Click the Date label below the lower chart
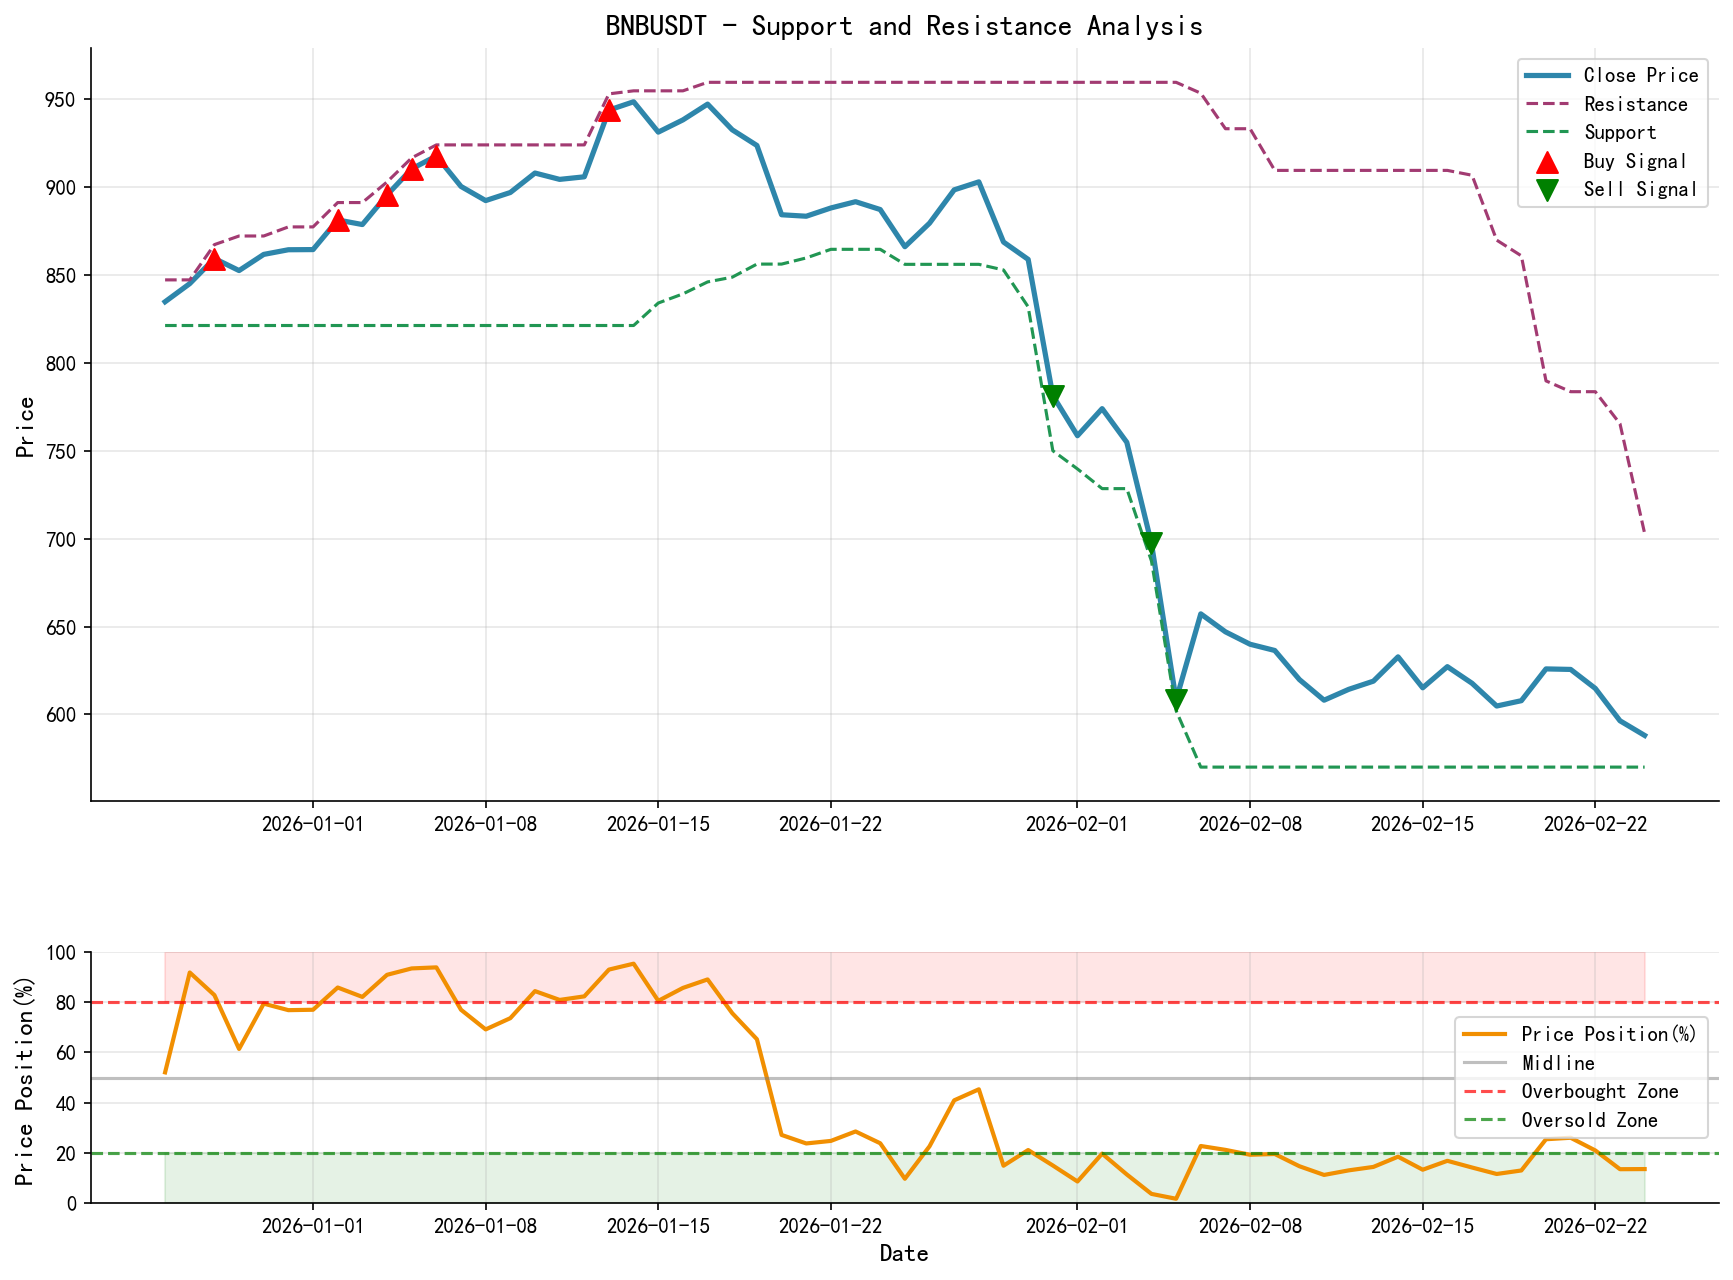The width and height of the screenshot is (1733, 1280). click(x=905, y=1253)
